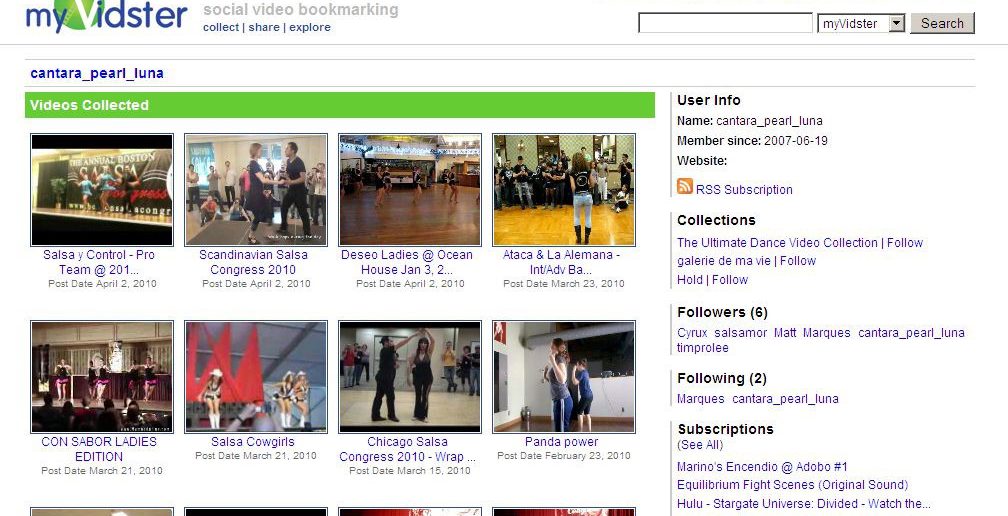Follow The Ultimate Dance Video Collection
This screenshot has height=516, width=1008.
pos(905,243)
